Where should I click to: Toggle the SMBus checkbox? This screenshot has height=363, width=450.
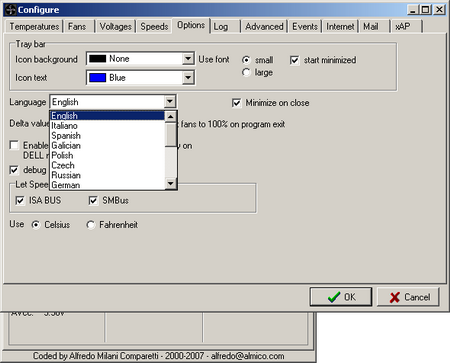pyautogui.click(x=93, y=201)
